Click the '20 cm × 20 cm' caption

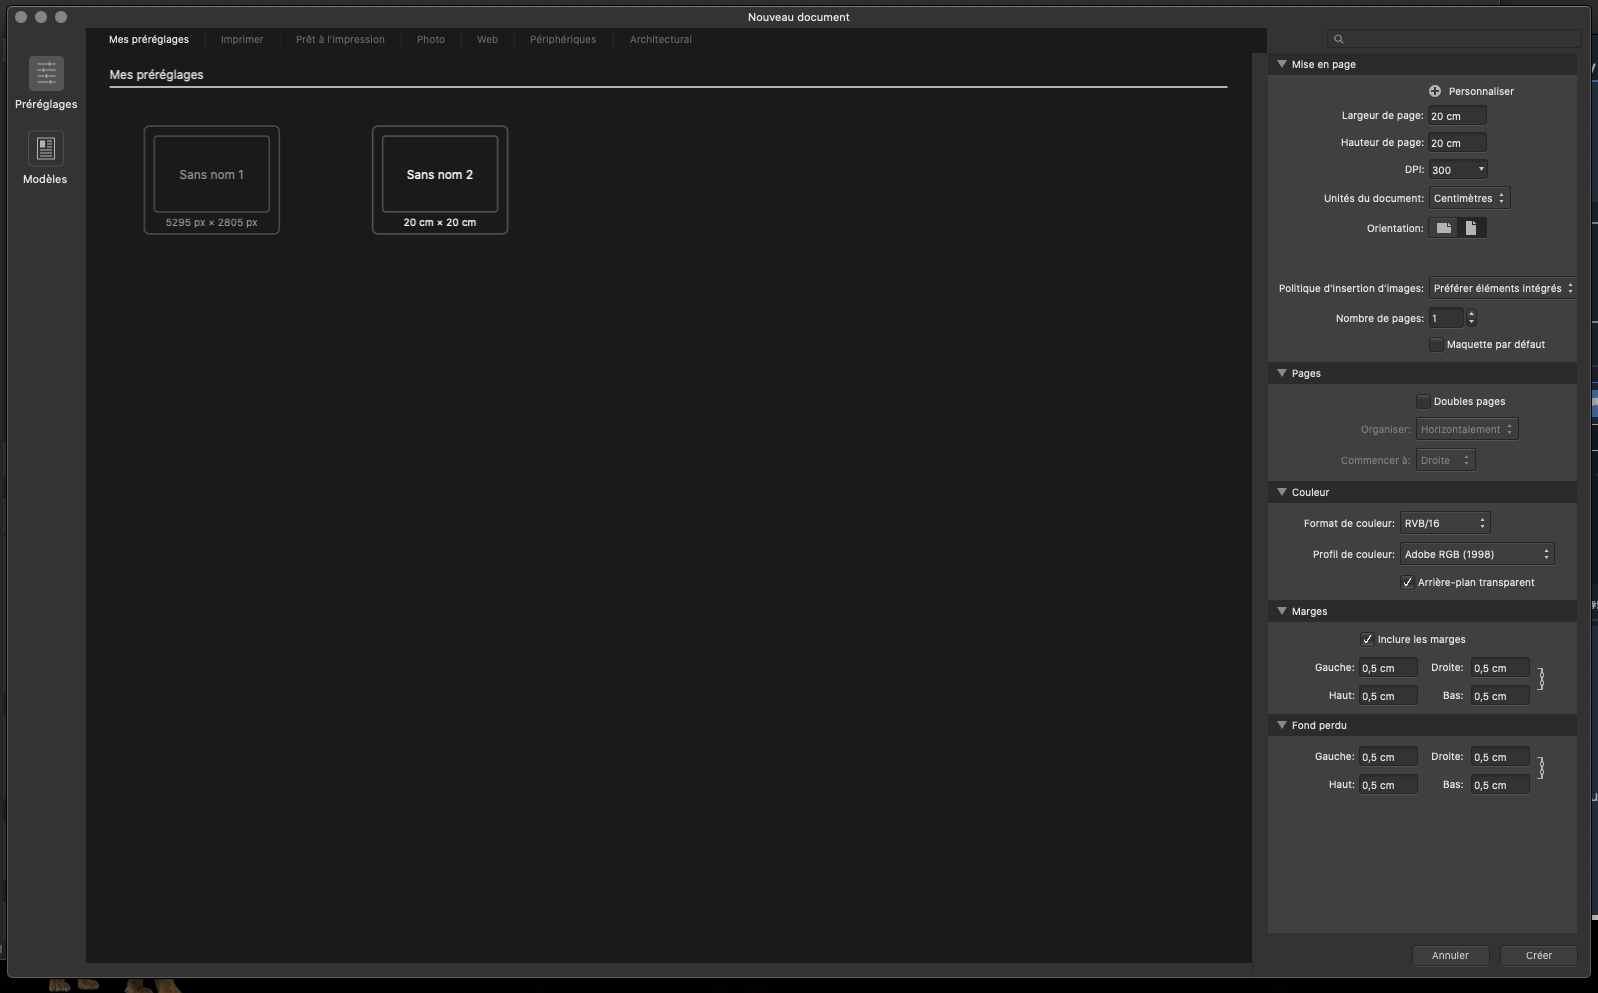click(x=440, y=222)
